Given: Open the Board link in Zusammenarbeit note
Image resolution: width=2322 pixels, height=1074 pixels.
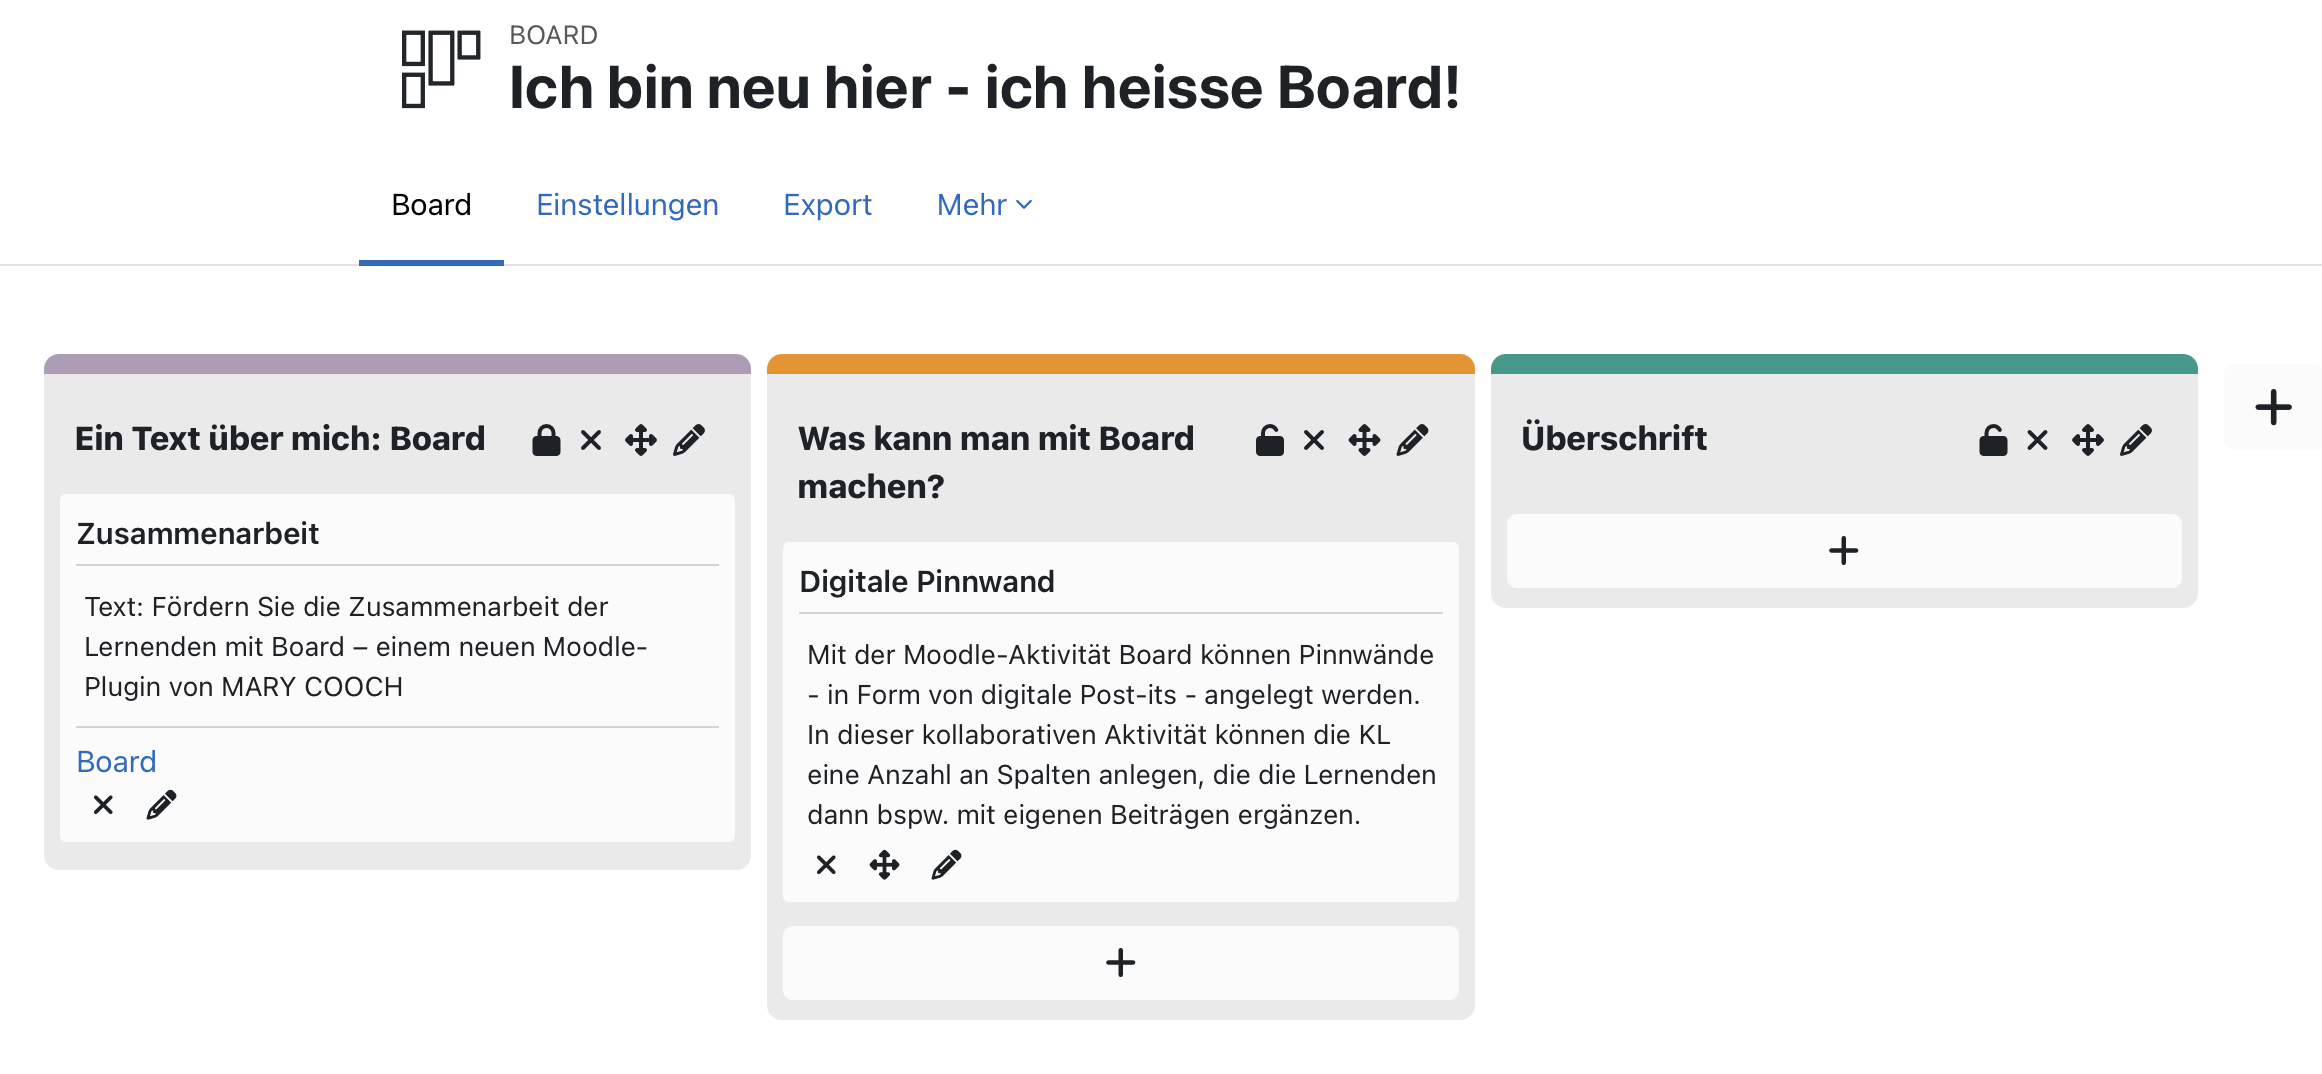Looking at the screenshot, I should click(116, 762).
